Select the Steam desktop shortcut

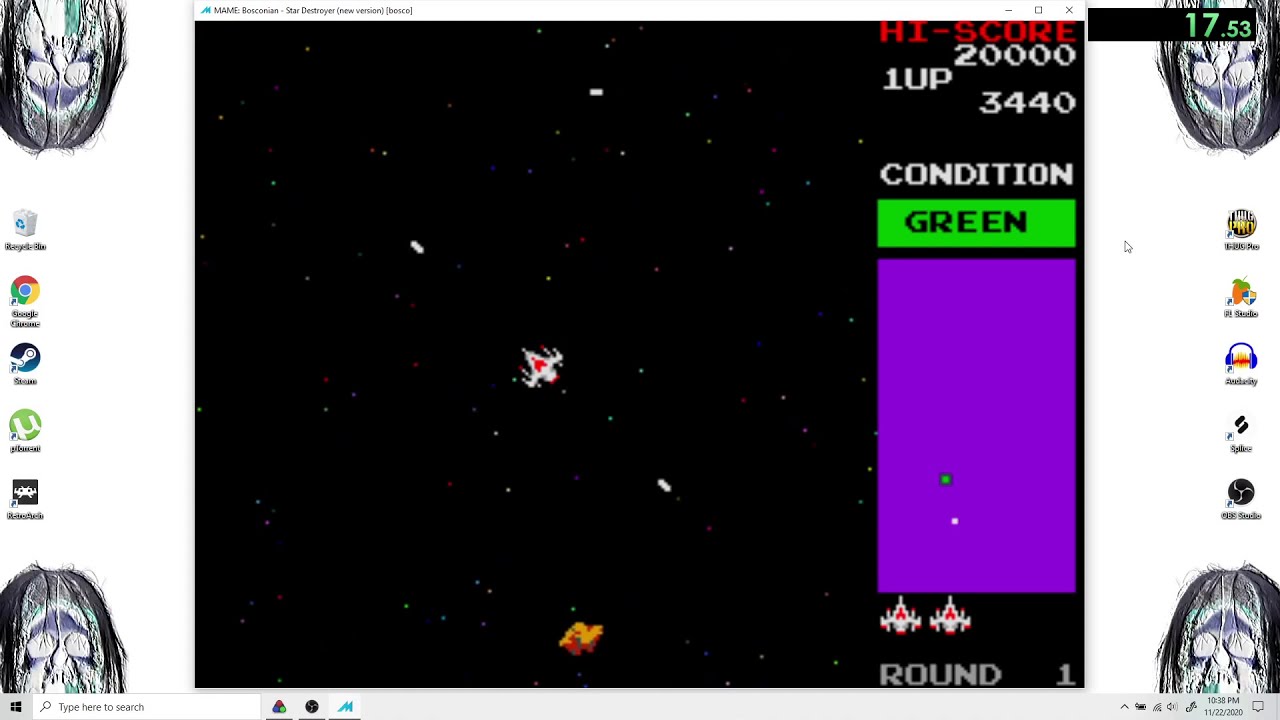25,365
